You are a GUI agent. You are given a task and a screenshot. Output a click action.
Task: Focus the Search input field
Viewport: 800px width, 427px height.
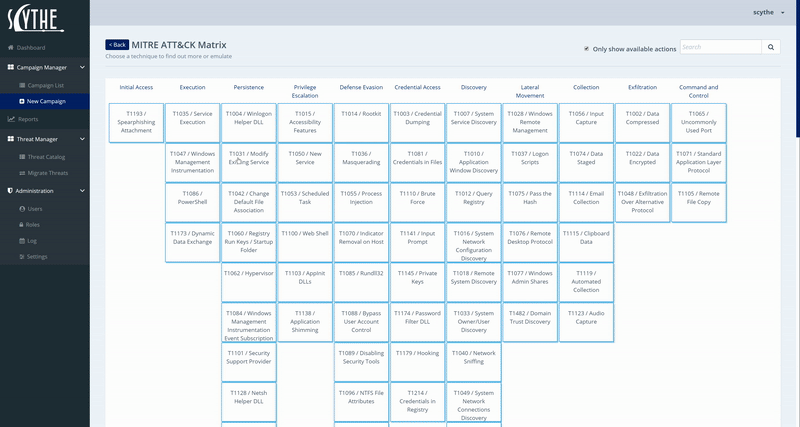click(721, 47)
